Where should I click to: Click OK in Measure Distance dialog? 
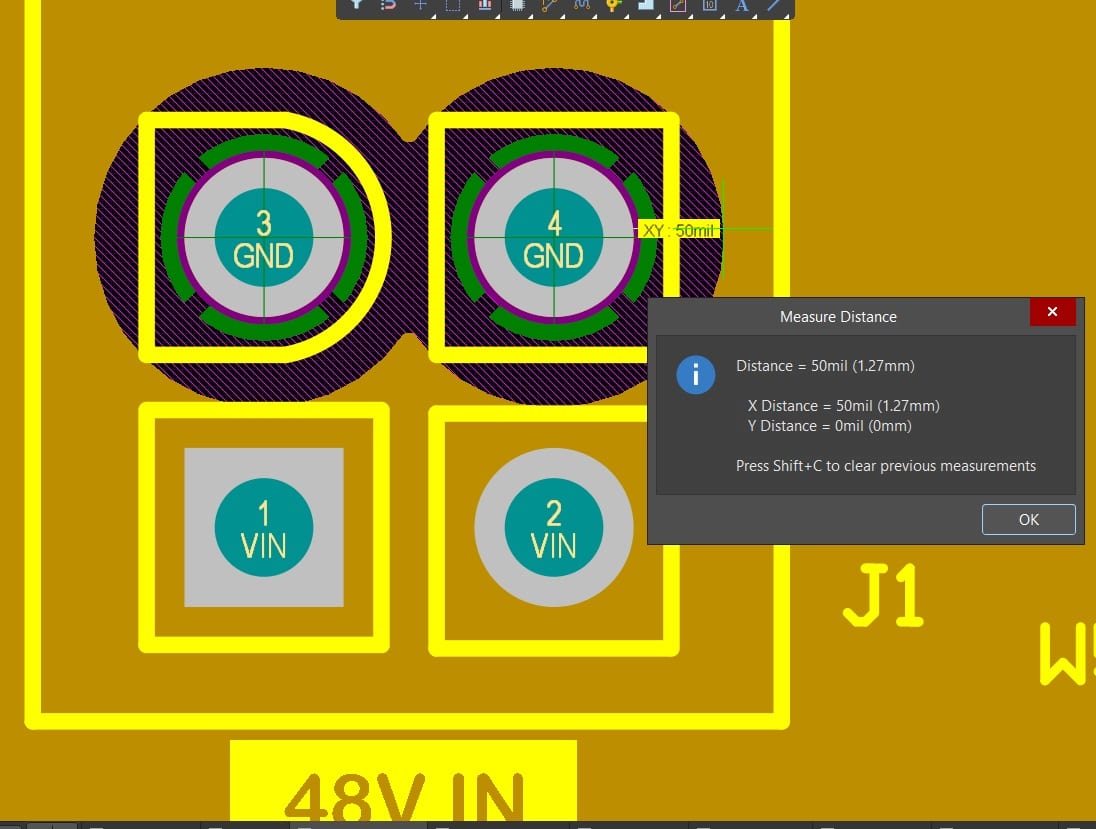1028,519
